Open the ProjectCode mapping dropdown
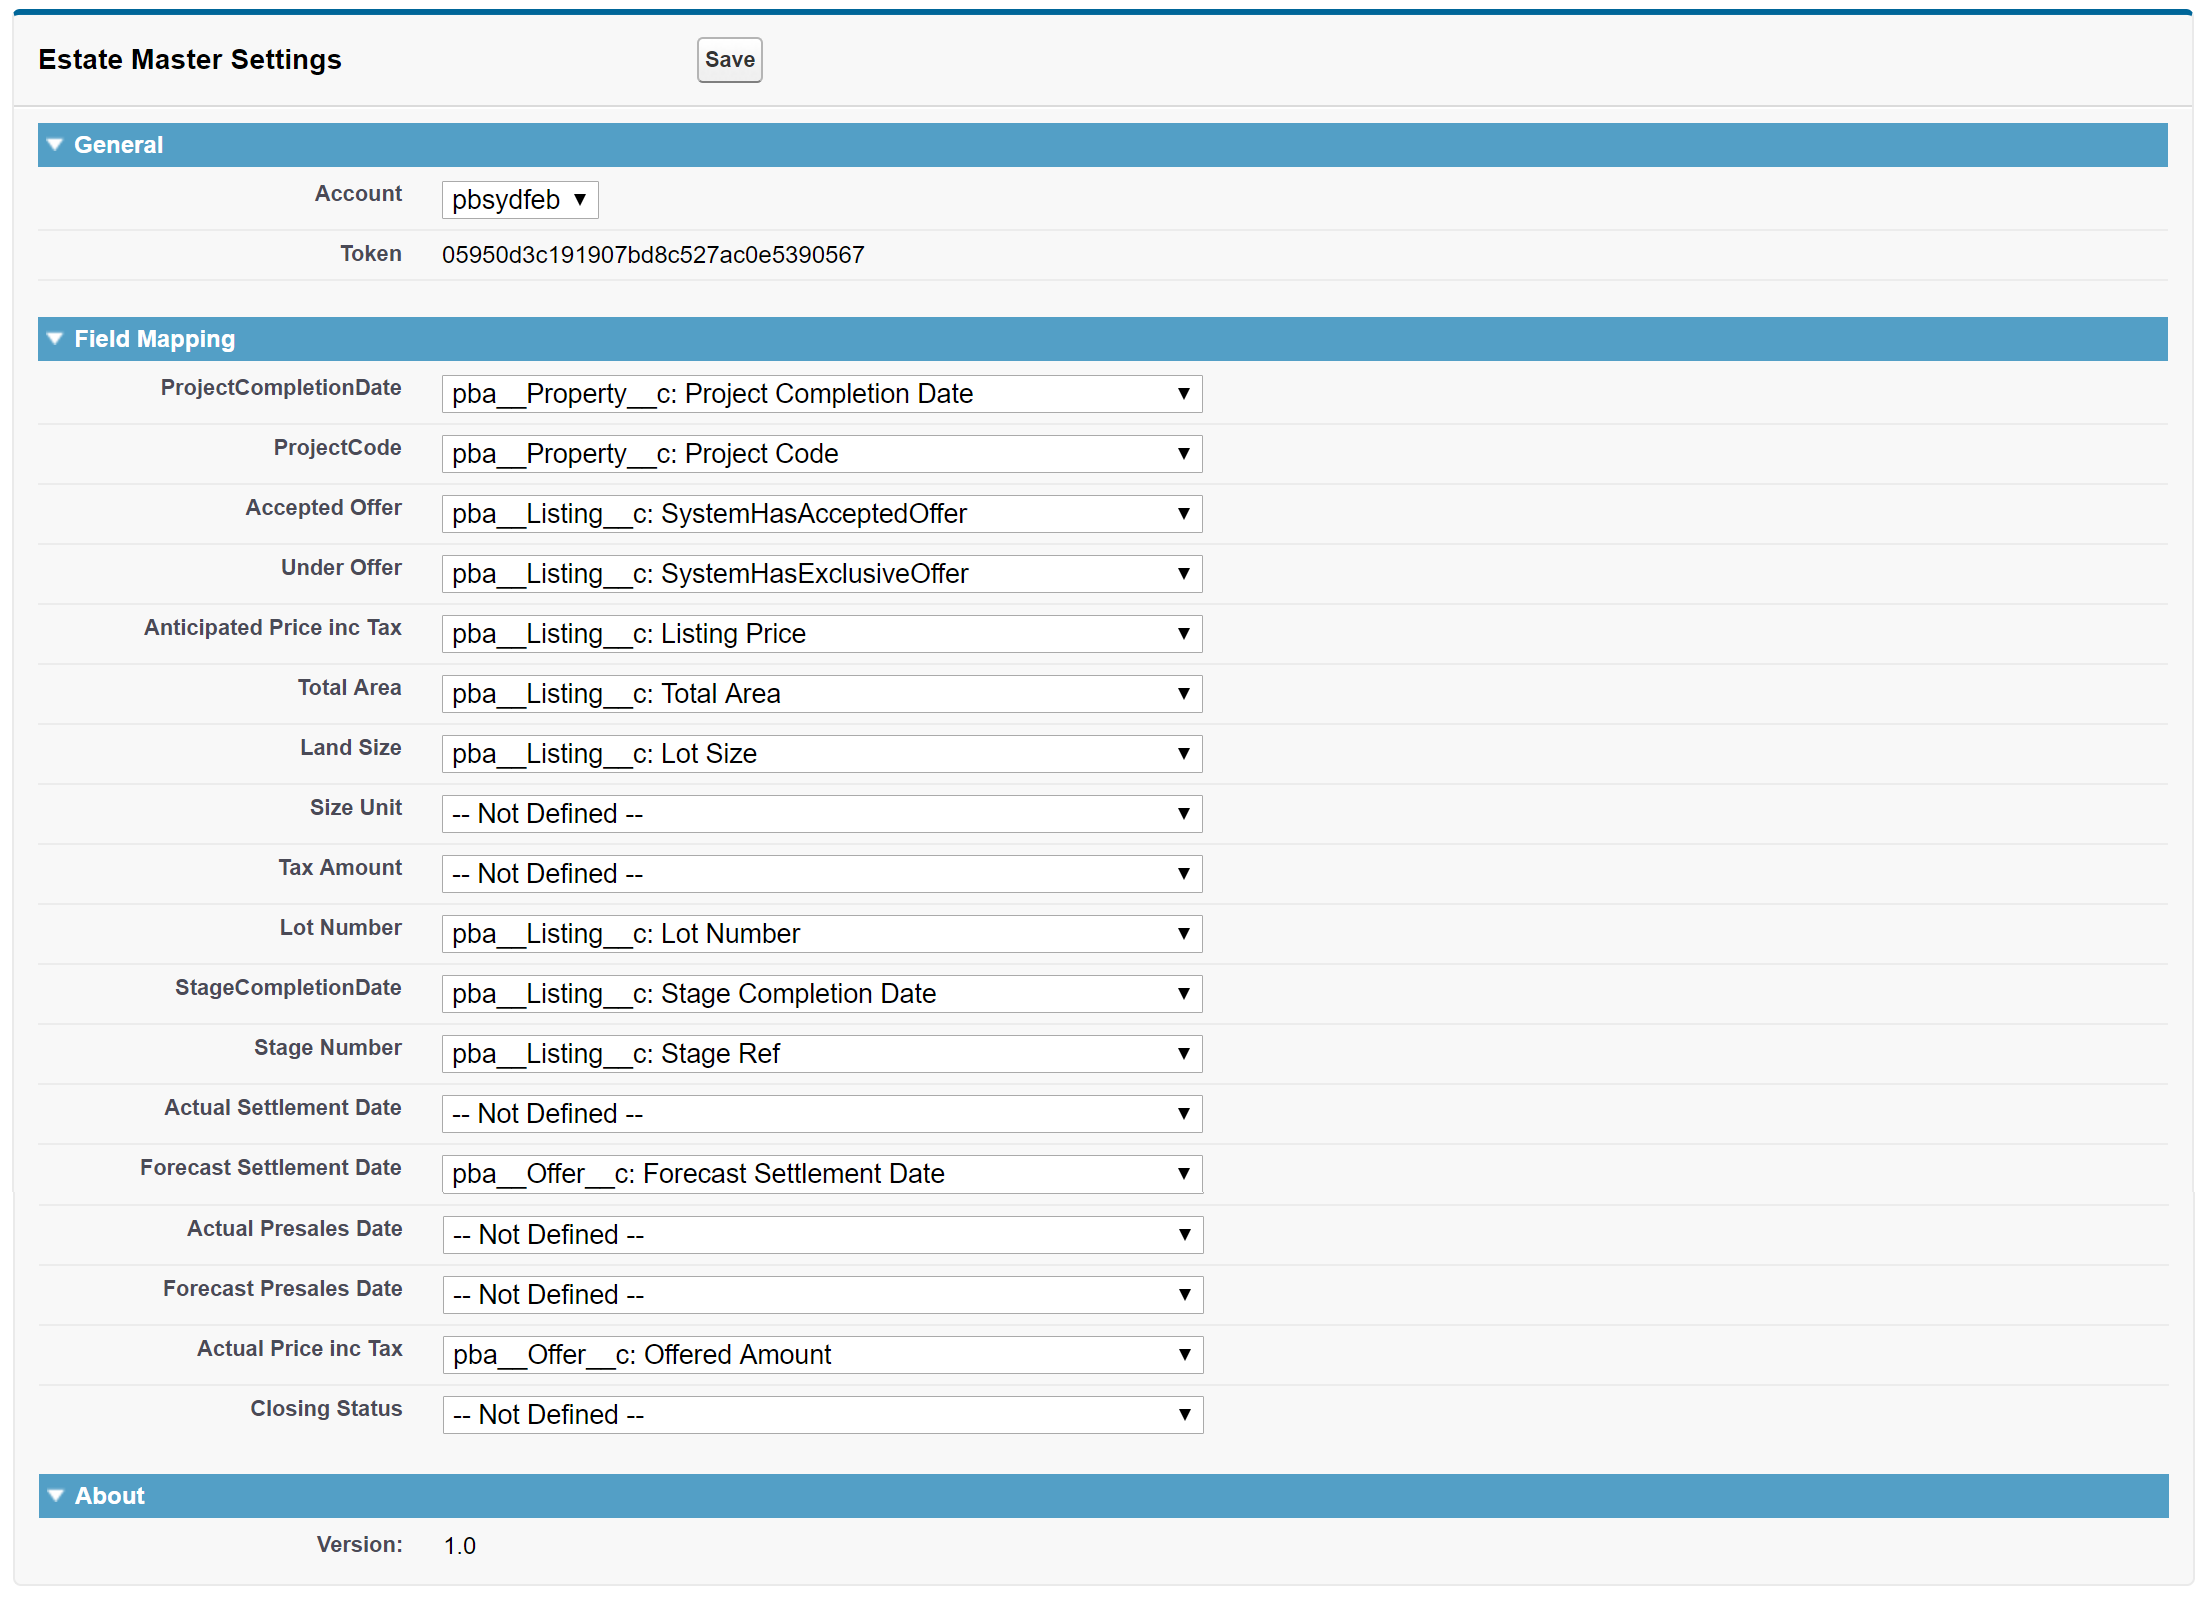2212x1614 pixels. [x=821, y=454]
